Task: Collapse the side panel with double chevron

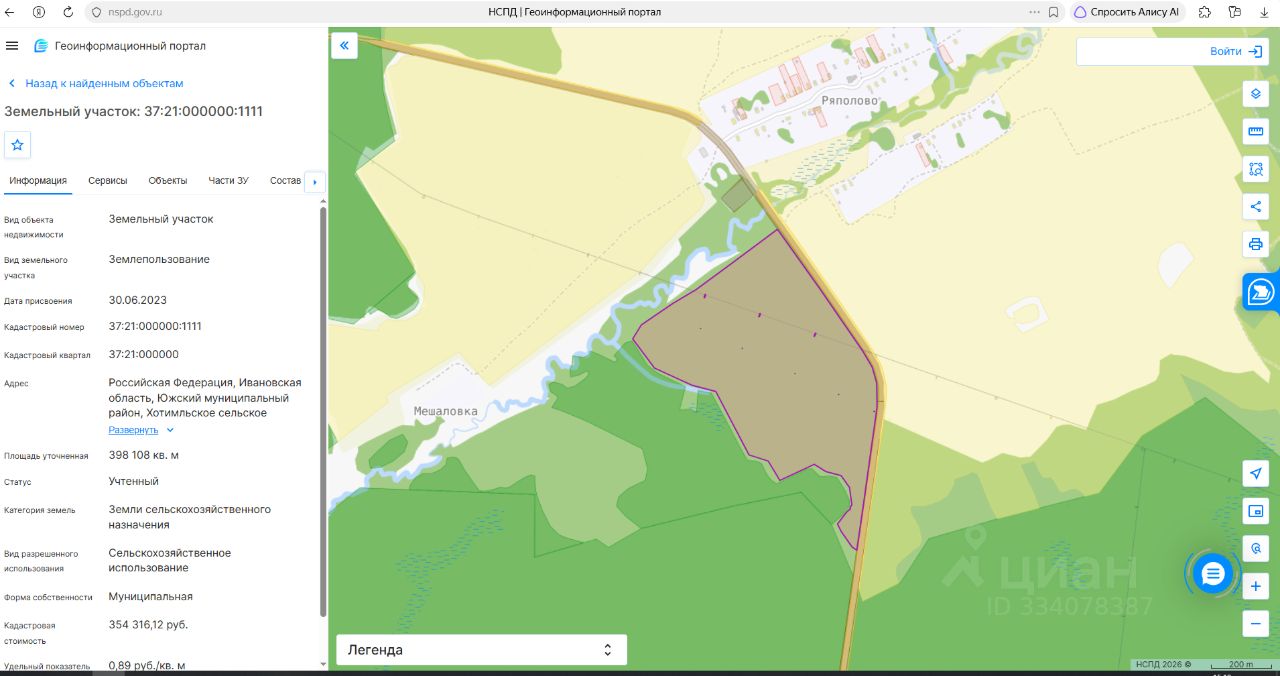Action: click(x=344, y=45)
